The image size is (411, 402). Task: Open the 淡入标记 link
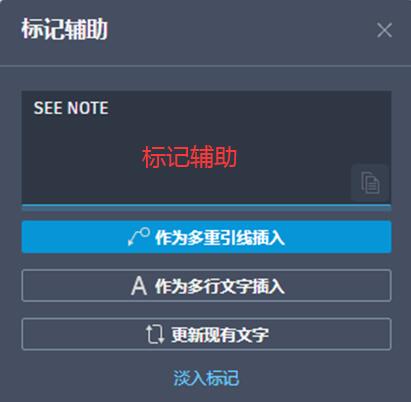pyautogui.click(x=206, y=378)
